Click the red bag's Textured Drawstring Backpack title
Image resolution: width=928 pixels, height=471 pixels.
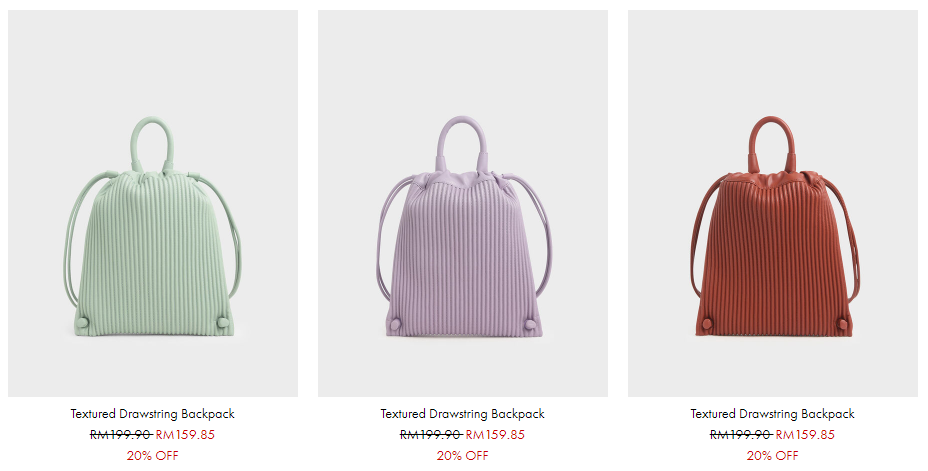(773, 414)
